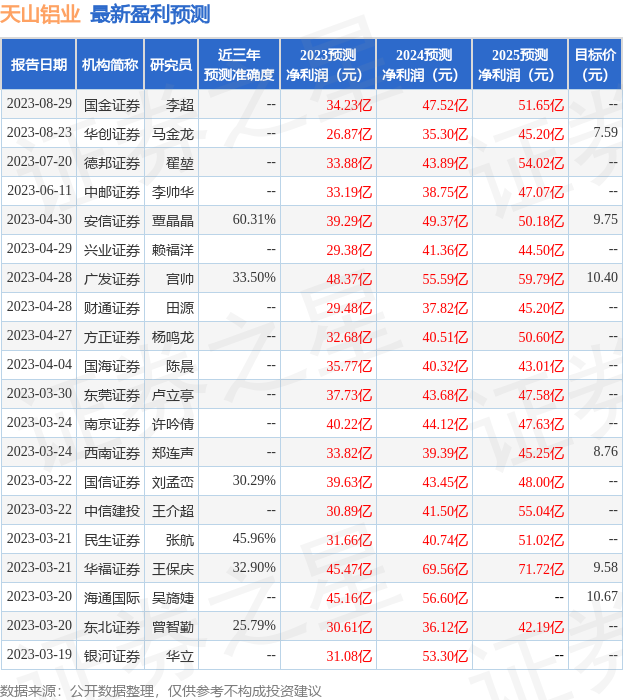This screenshot has height=700, width=623.
Task: Select the 研究员 column header
Action: pyautogui.click(x=171, y=64)
